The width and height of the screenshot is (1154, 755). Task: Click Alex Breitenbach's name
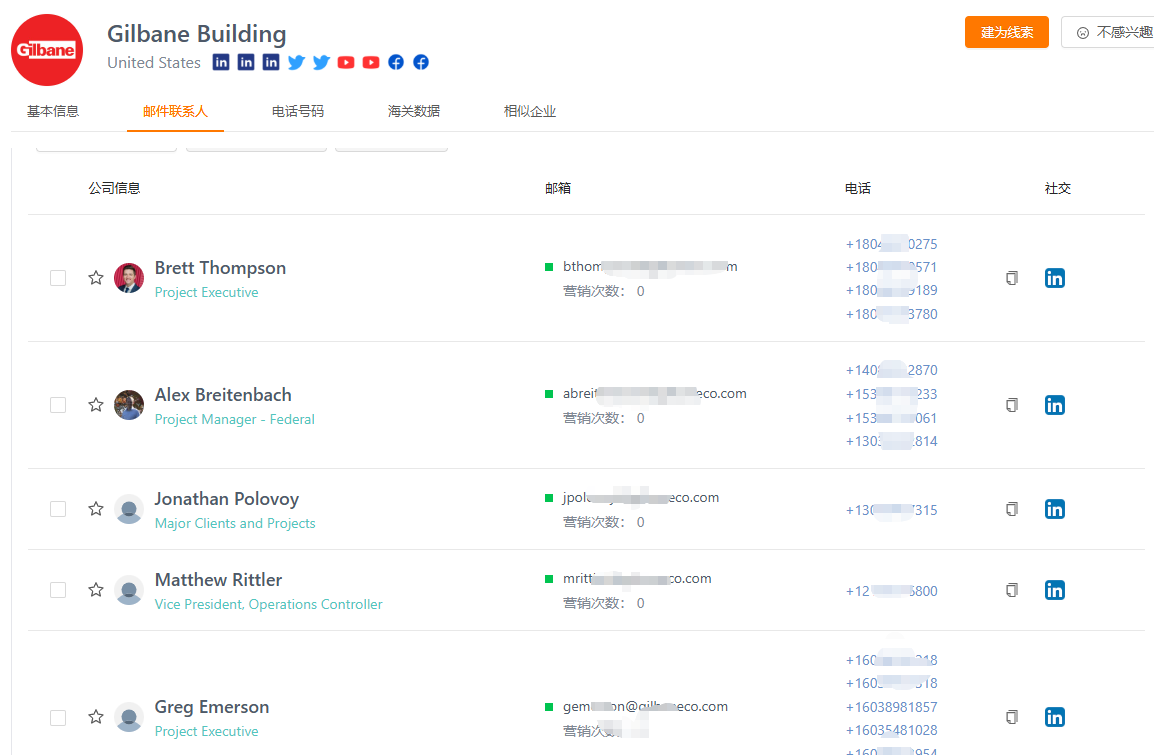tap(223, 395)
